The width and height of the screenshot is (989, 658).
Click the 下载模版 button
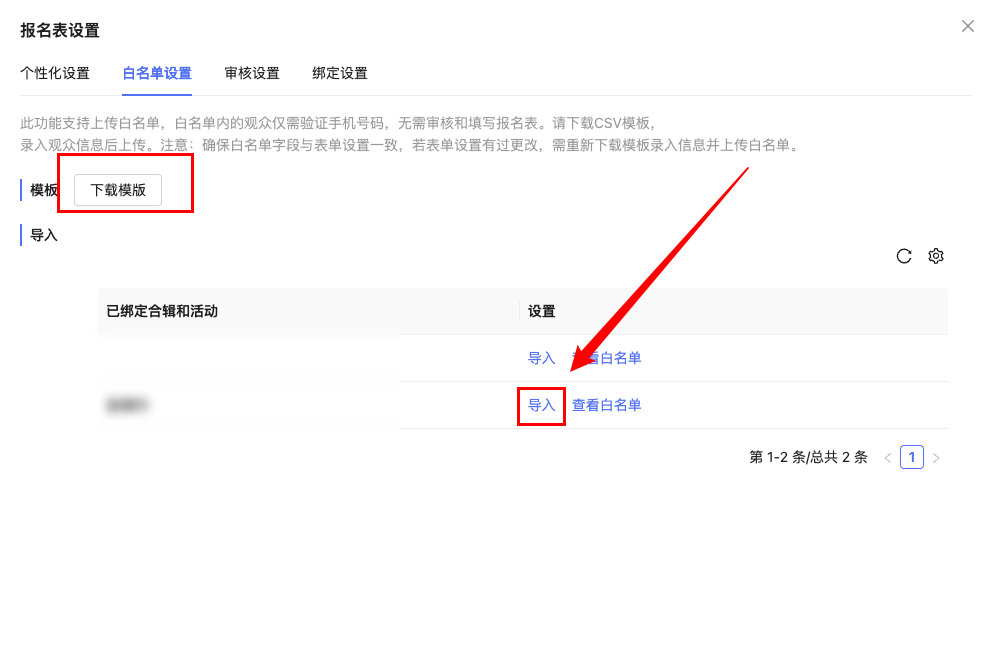point(118,190)
